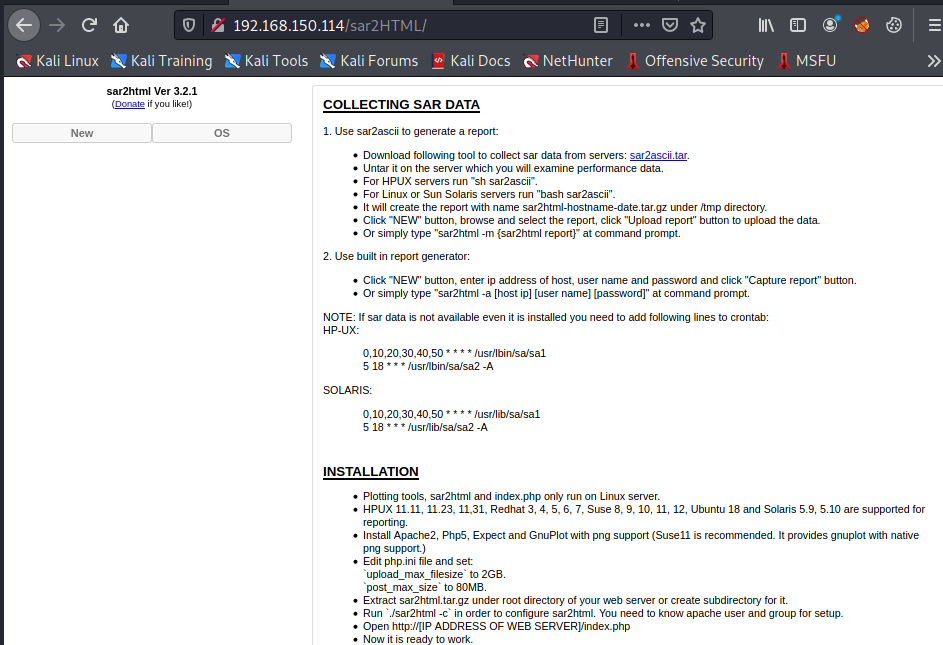Viewport: 943px width, 645px height.
Task: Open page actions three-dot menu
Action: (641, 25)
